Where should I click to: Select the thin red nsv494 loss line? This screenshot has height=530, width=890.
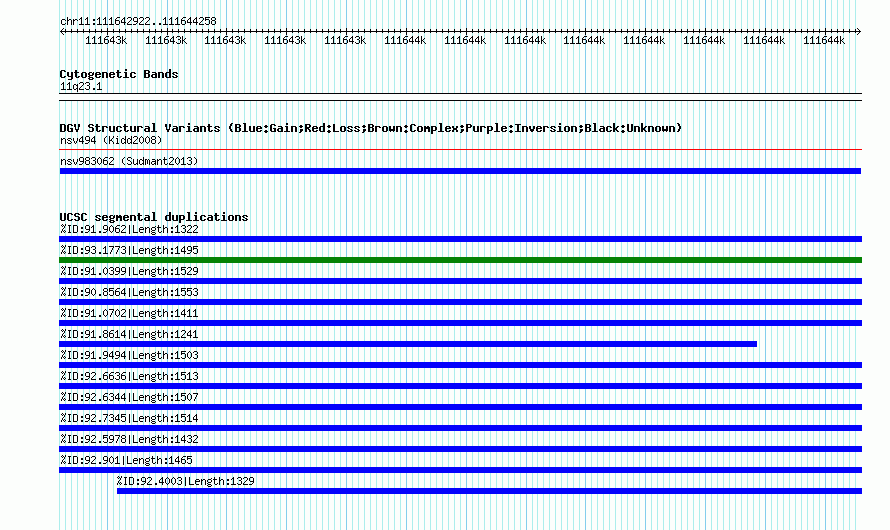[460, 150]
